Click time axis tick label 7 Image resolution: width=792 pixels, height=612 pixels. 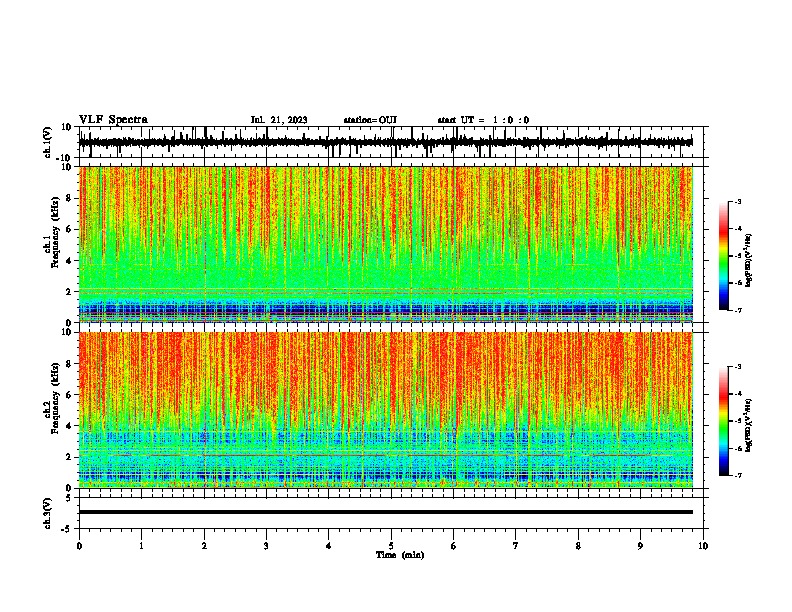point(516,546)
